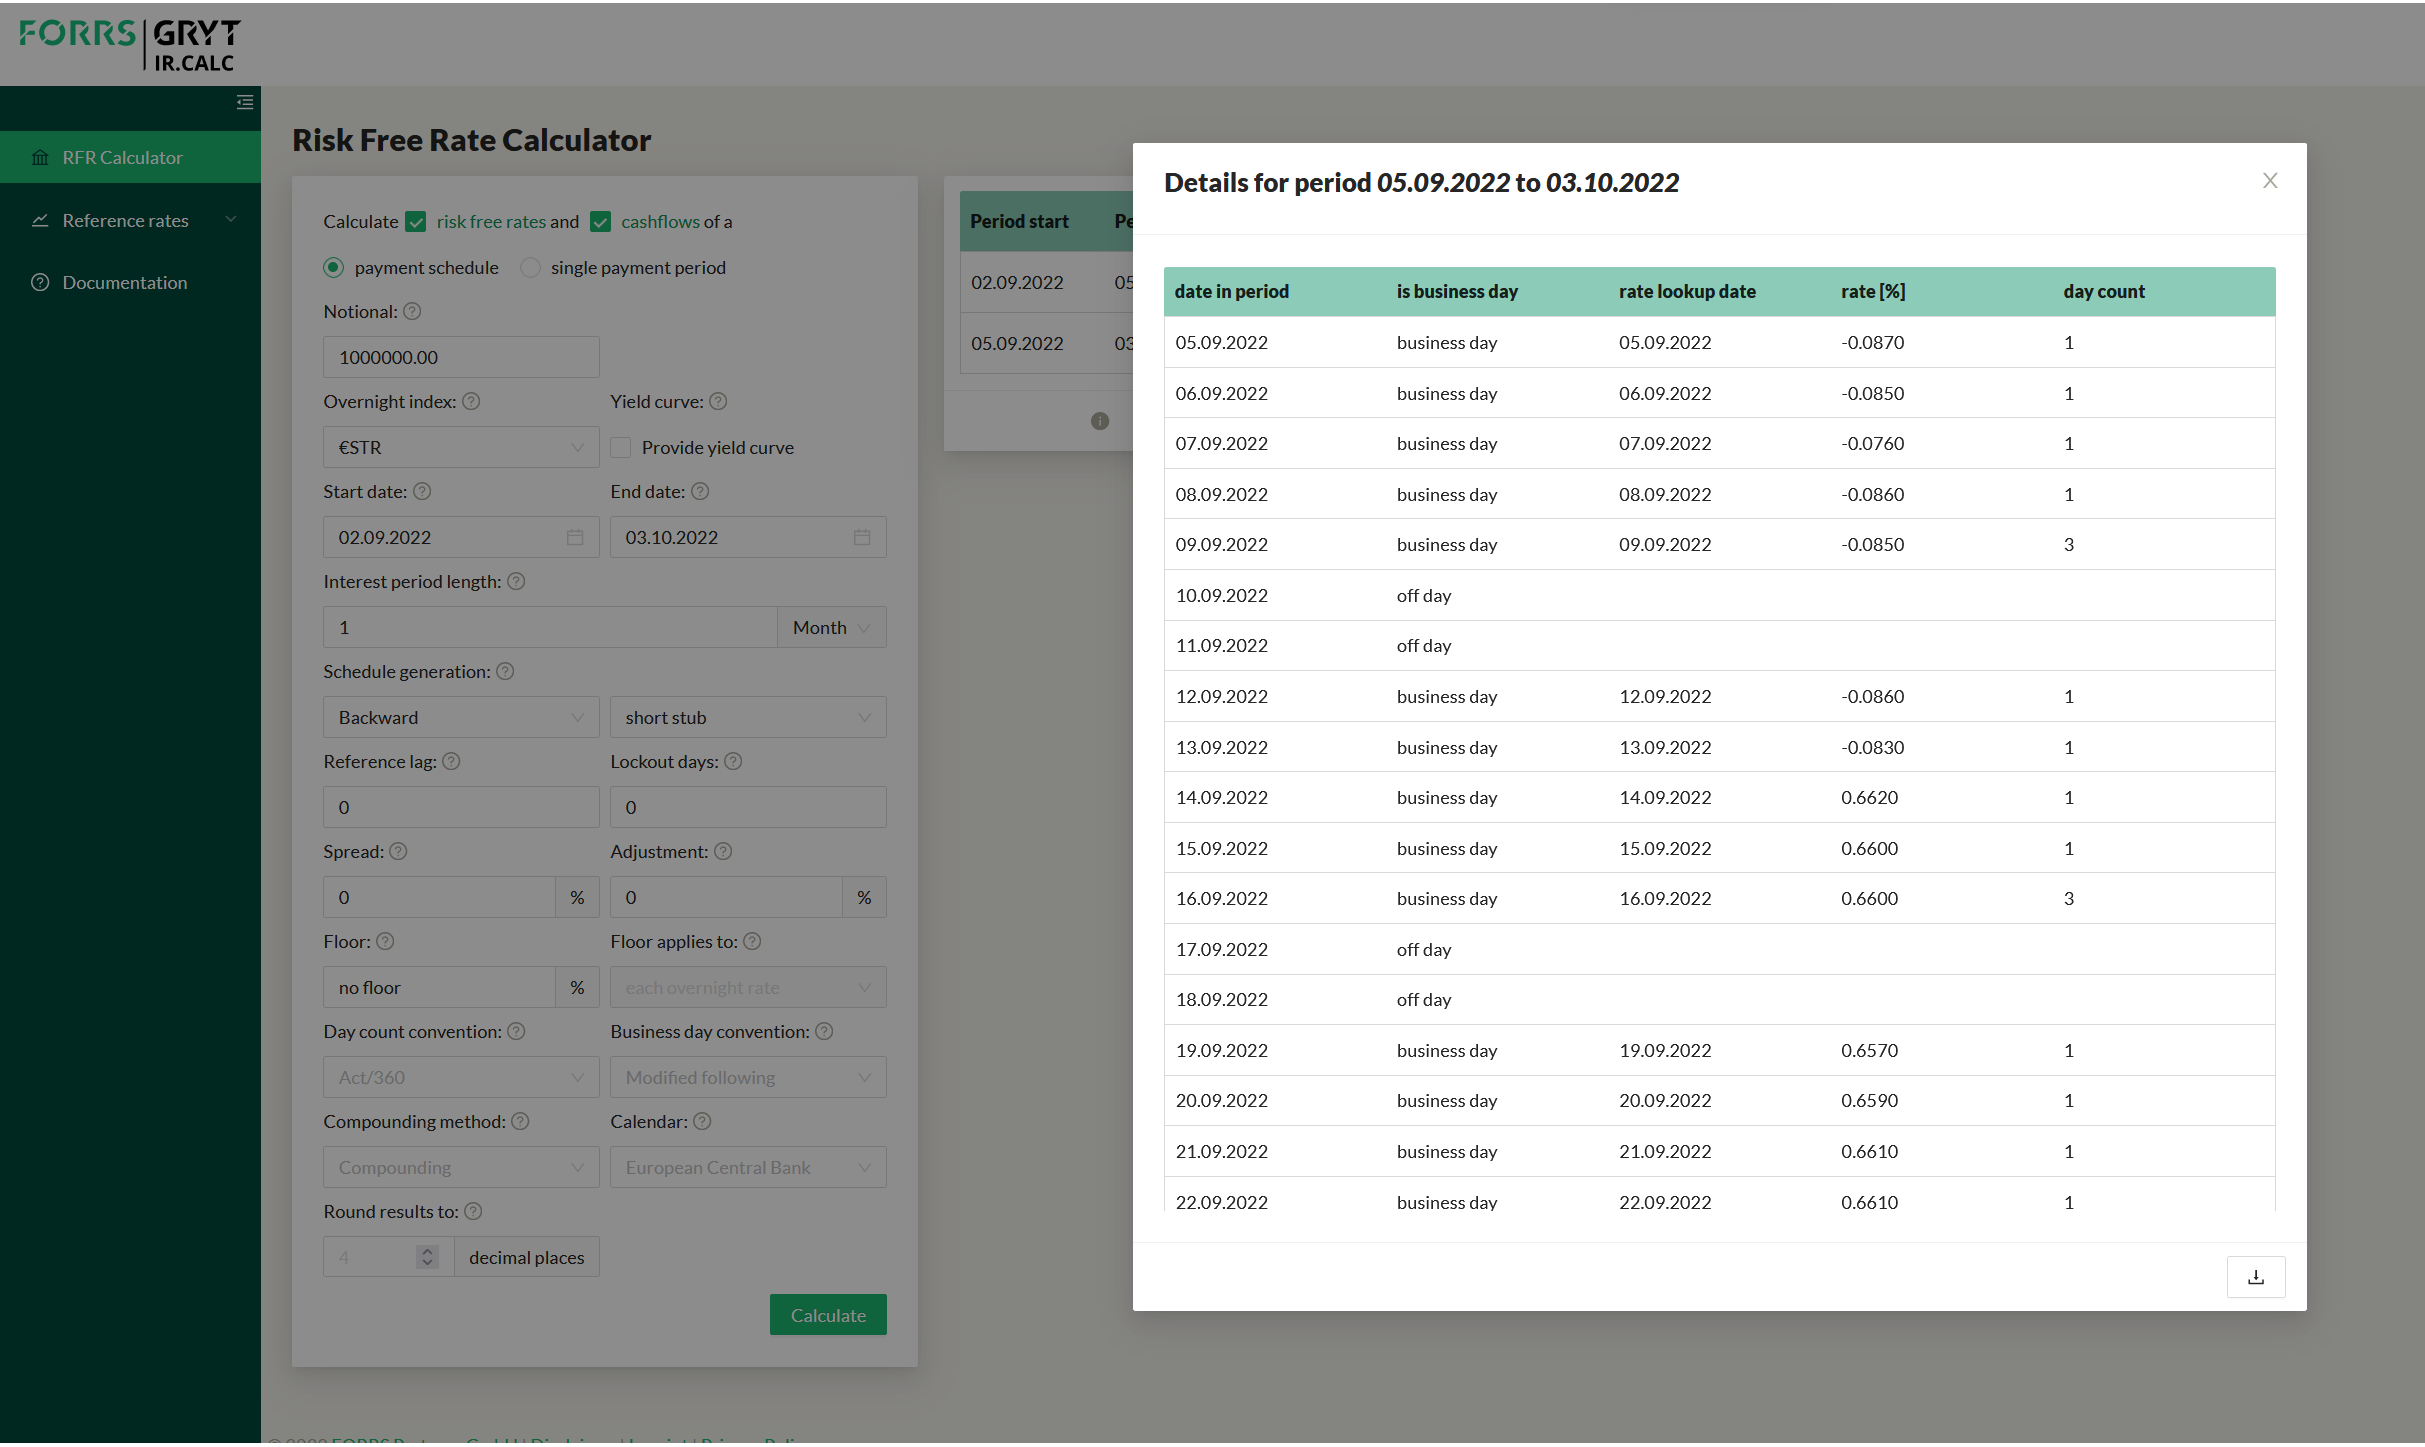2425x1447 pixels.
Task: Click the Notional input field
Action: tap(461, 357)
